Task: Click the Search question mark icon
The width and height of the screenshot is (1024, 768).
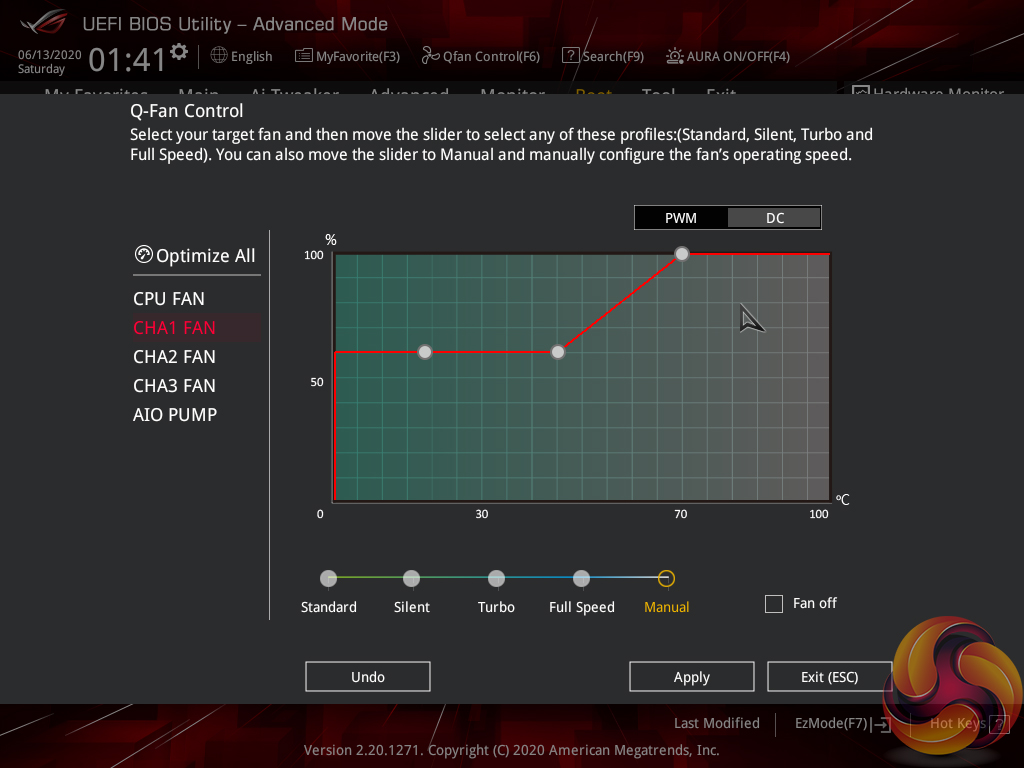Action: tap(570, 56)
